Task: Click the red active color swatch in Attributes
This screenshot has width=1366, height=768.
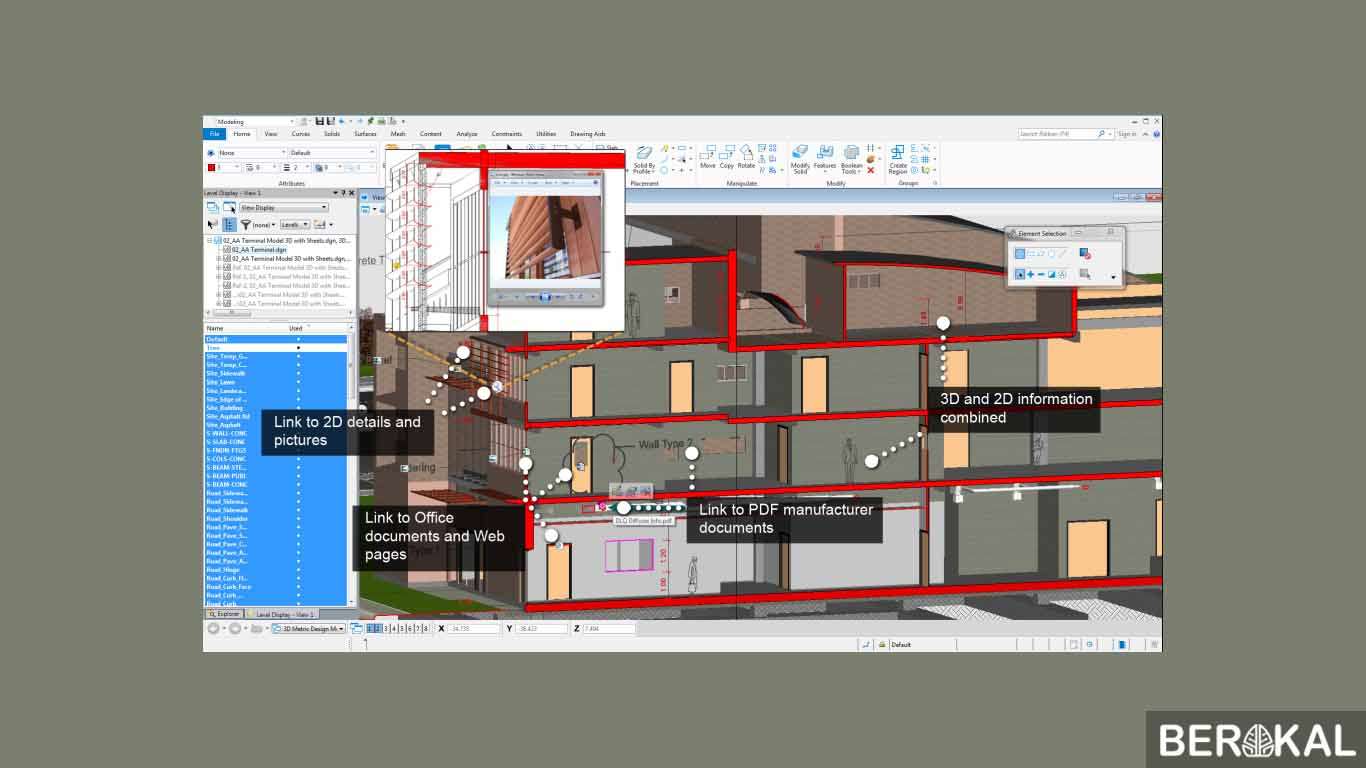Action: [210, 168]
